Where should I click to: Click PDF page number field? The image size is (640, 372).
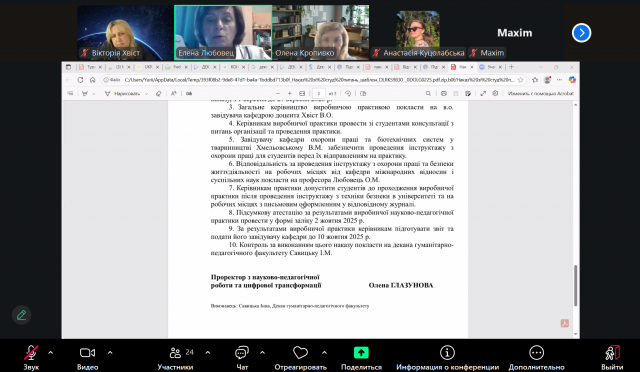319,94
